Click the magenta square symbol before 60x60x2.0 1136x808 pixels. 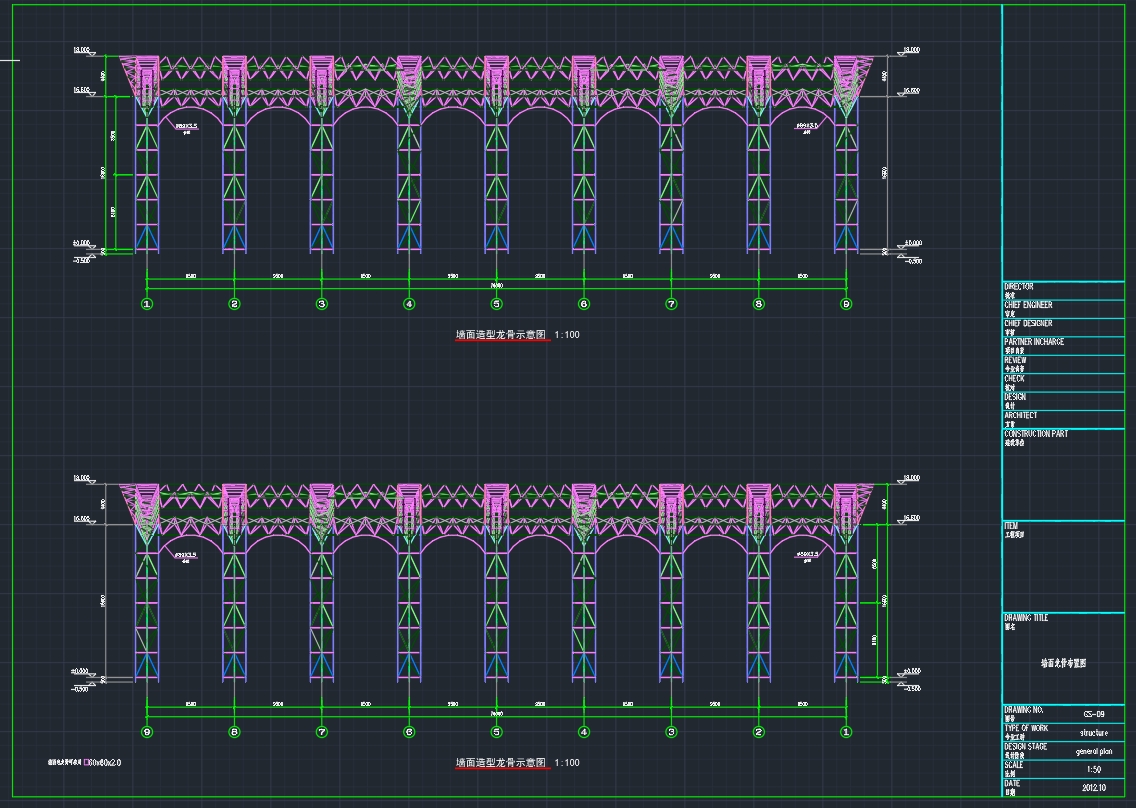[x=86, y=762]
